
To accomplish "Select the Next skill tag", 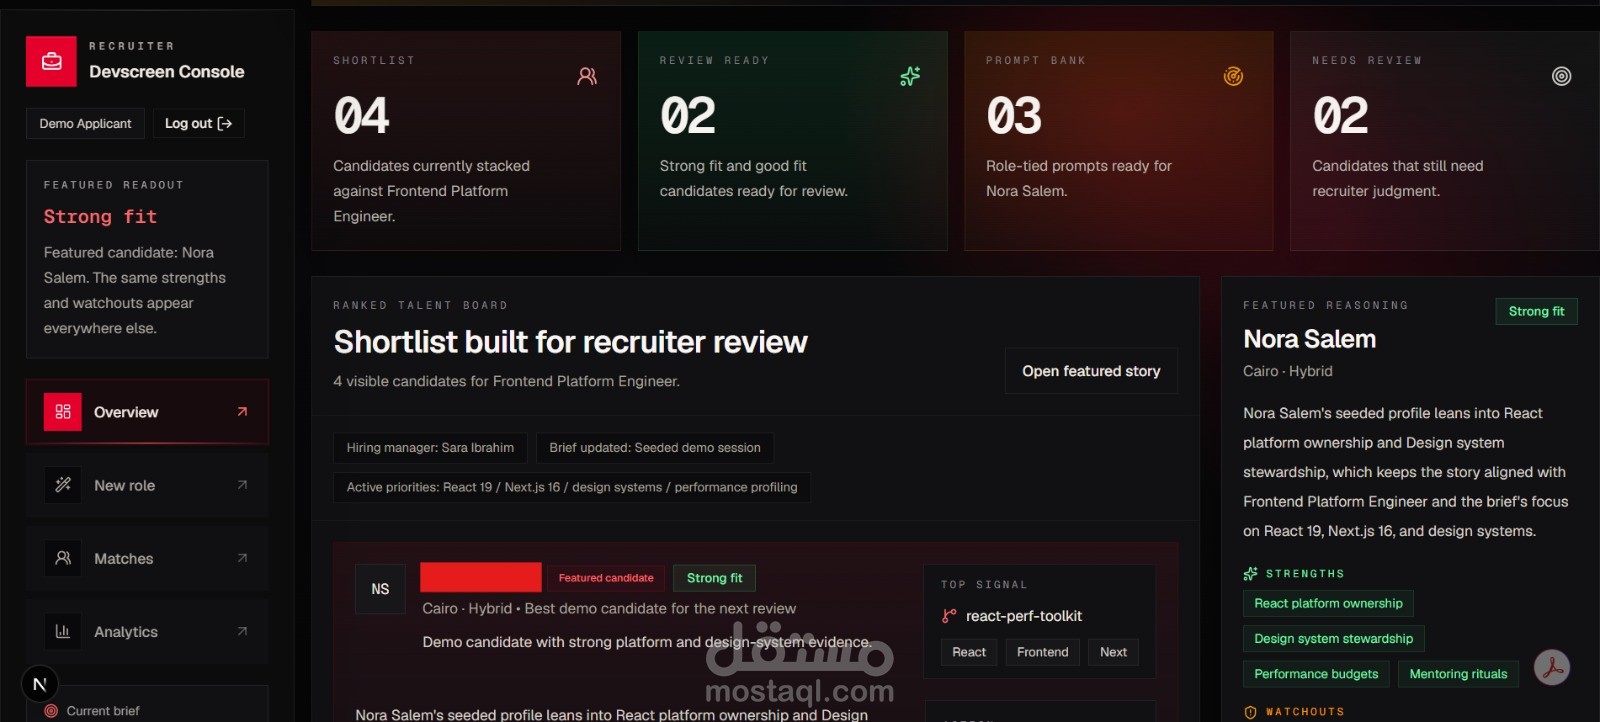I will point(1113,652).
